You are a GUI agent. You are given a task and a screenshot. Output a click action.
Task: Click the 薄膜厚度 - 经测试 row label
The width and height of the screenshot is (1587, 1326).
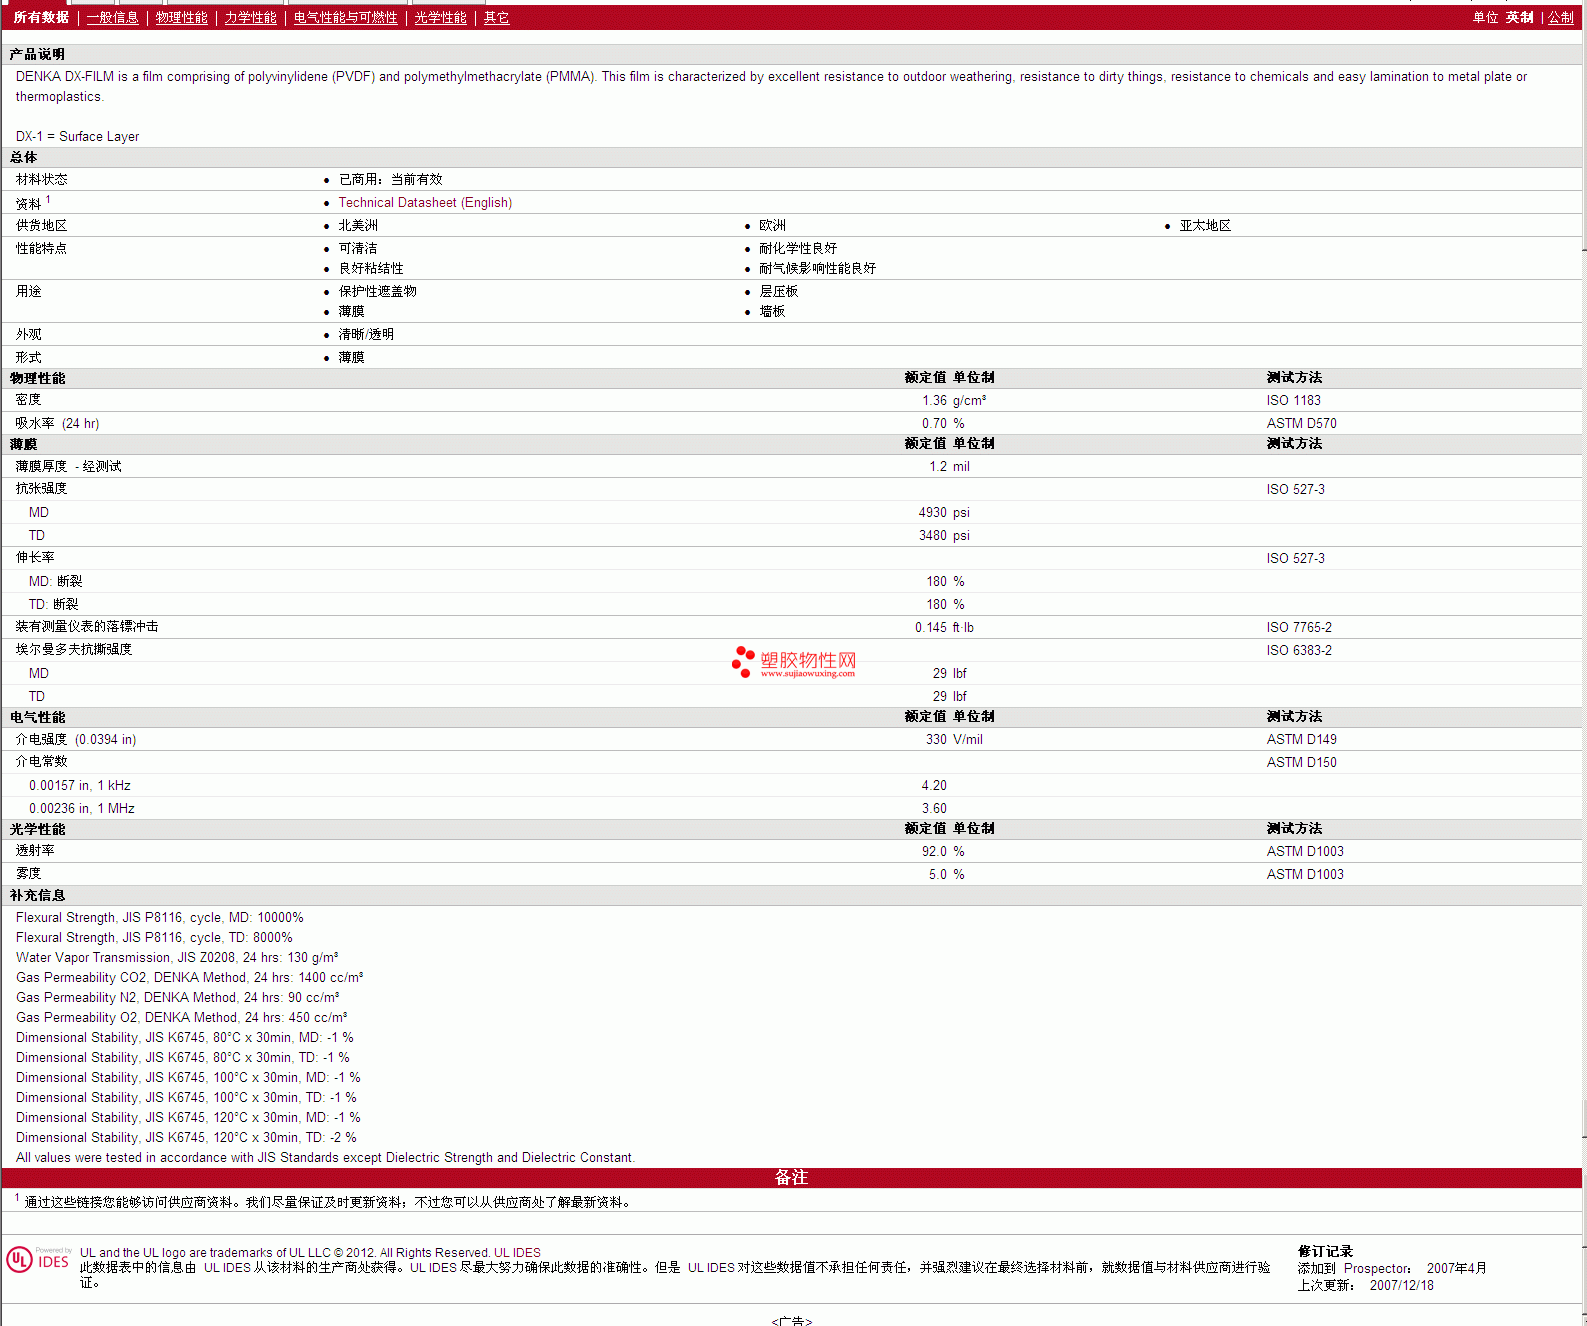(68, 466)
